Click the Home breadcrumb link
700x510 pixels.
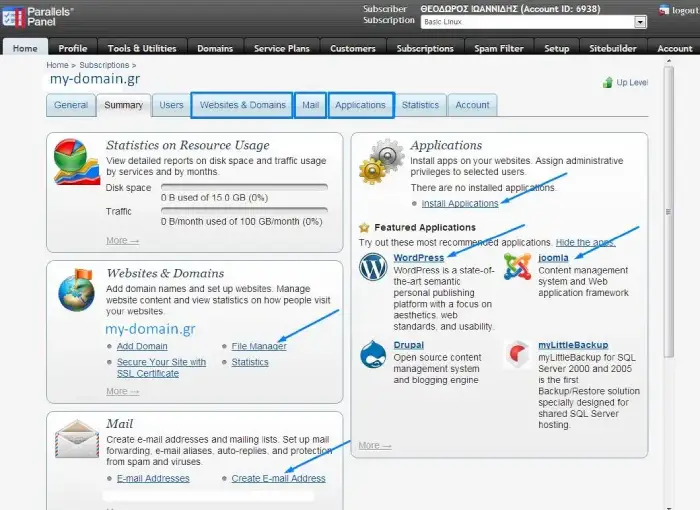(x=58, y=65)
